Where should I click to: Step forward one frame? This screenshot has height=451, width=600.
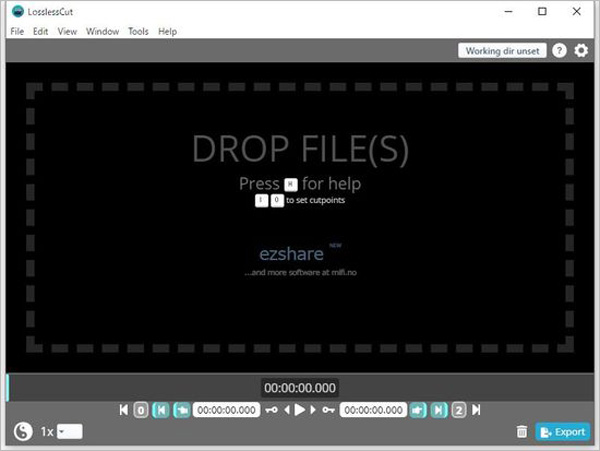(x=313, y=410)
